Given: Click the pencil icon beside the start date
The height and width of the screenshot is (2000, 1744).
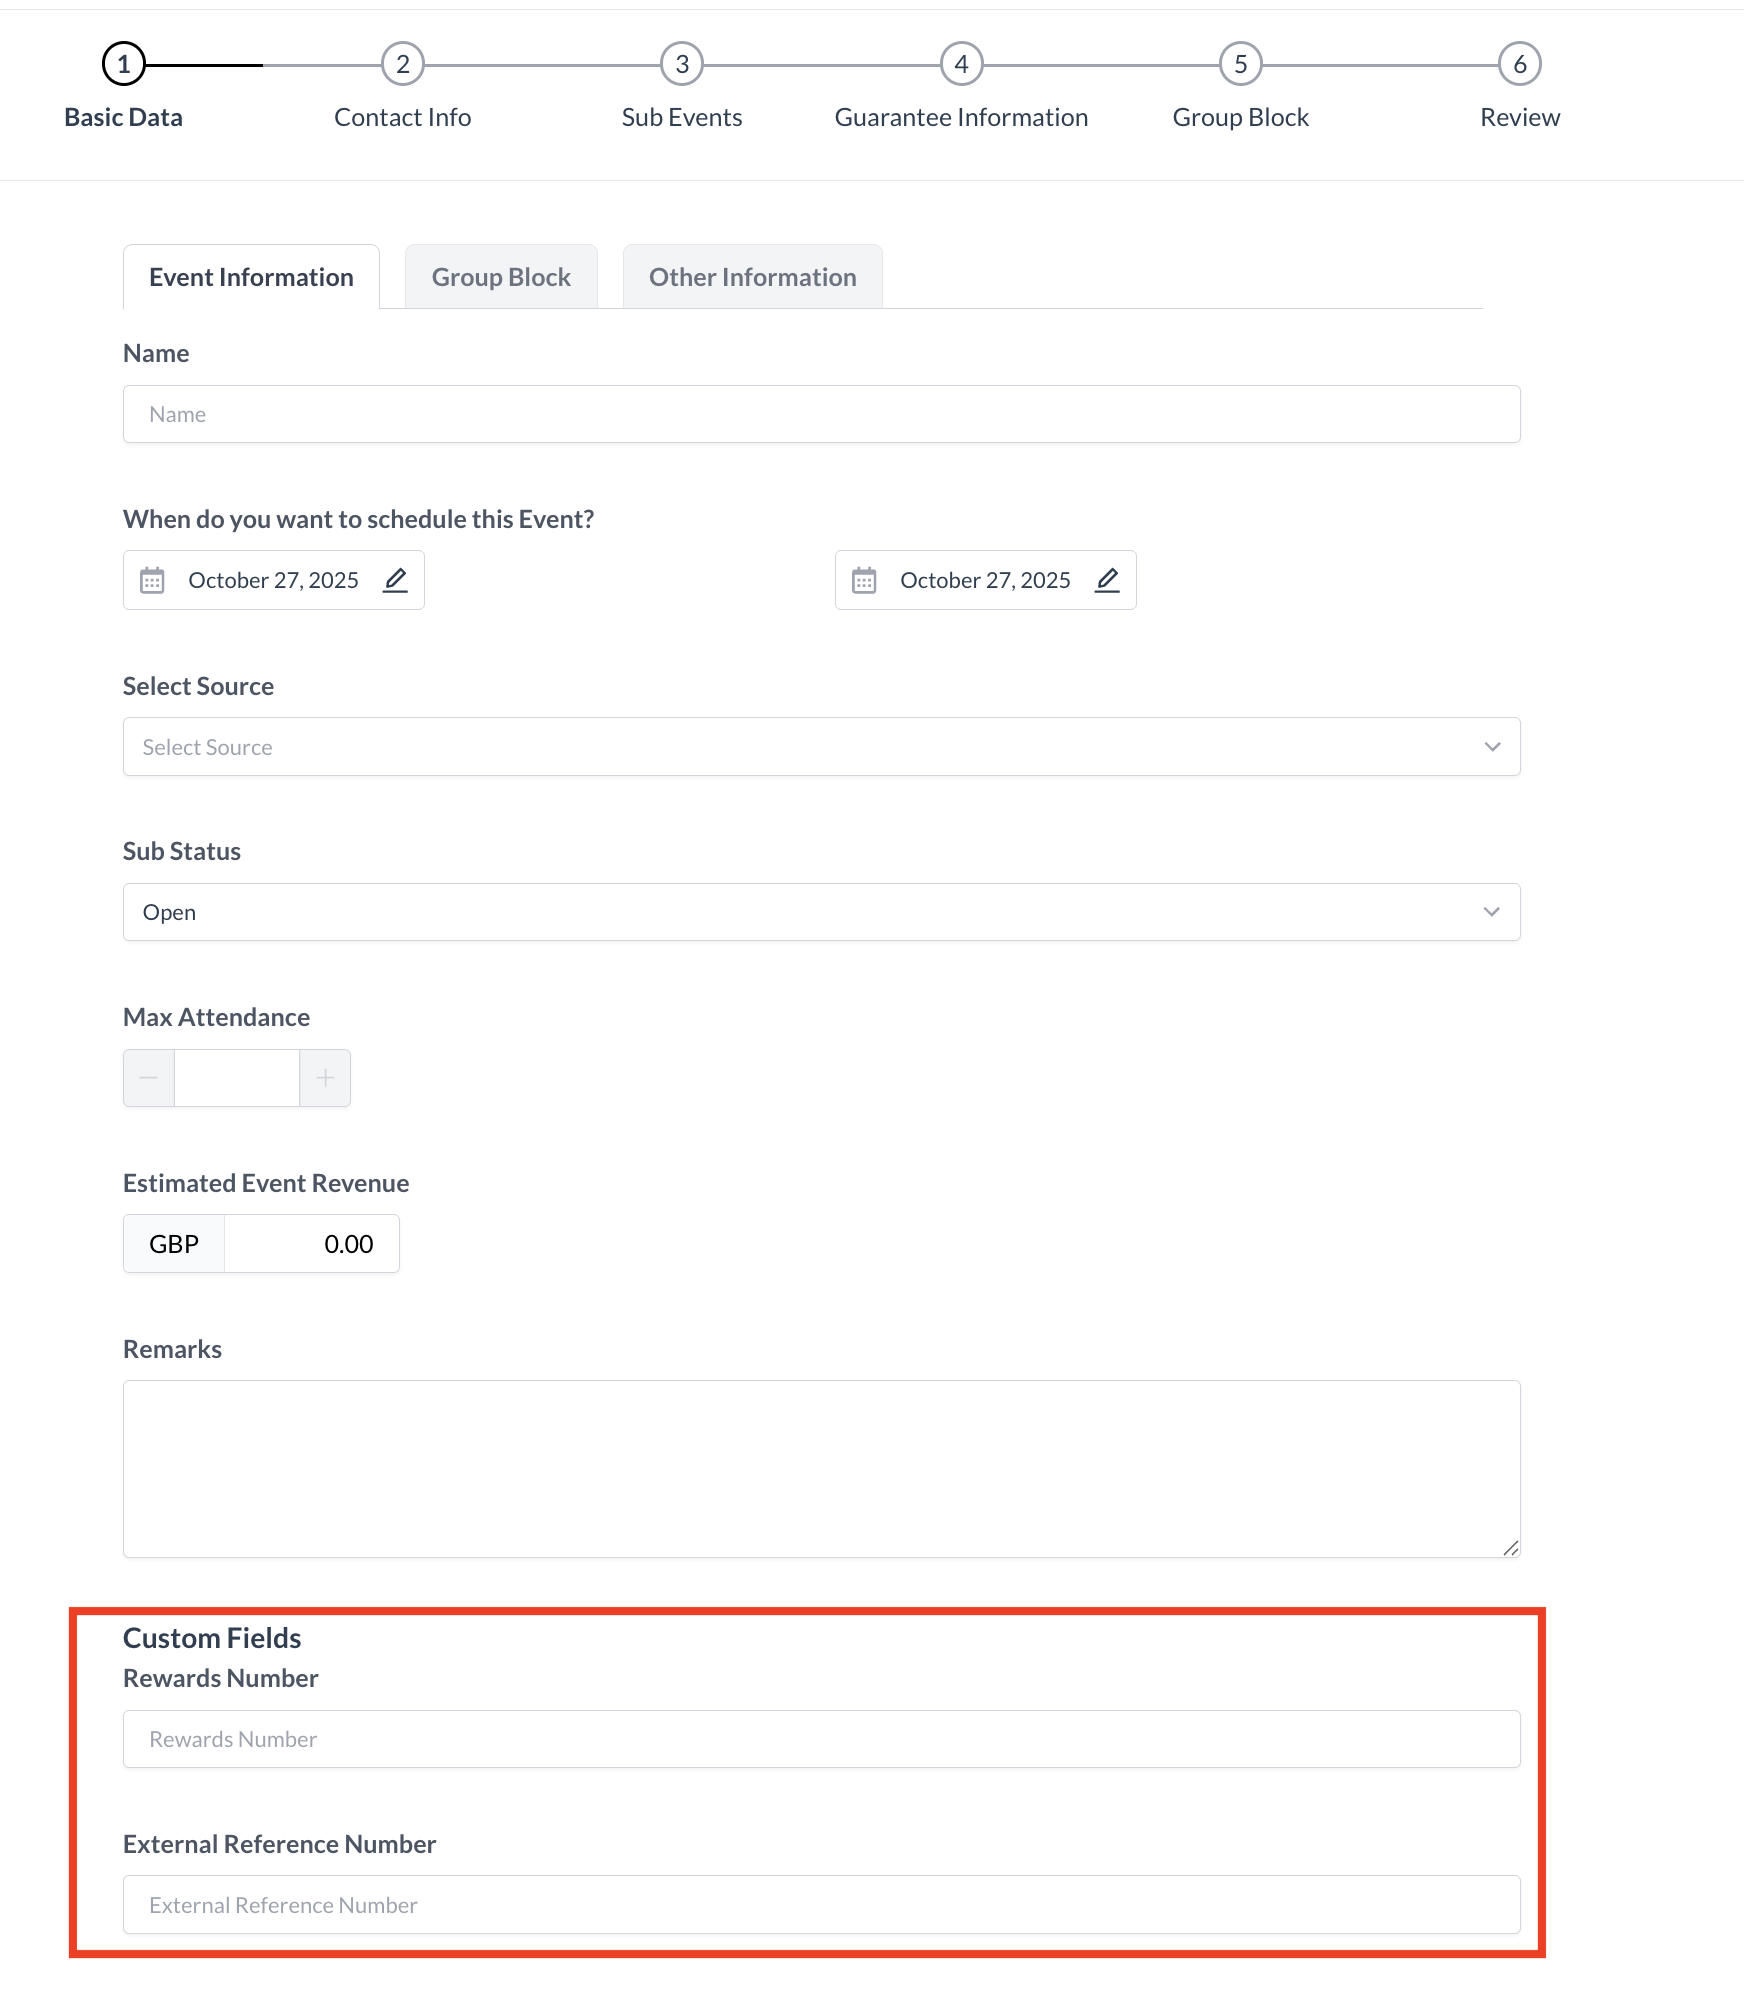Looking at the screenshot, I should tap(396, 579).
